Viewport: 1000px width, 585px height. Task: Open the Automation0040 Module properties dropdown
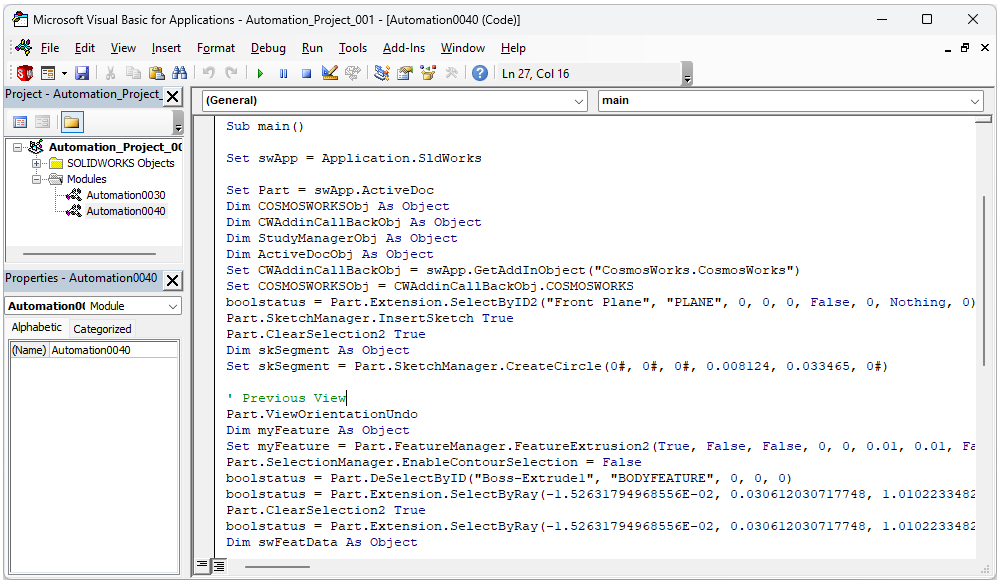172,306
